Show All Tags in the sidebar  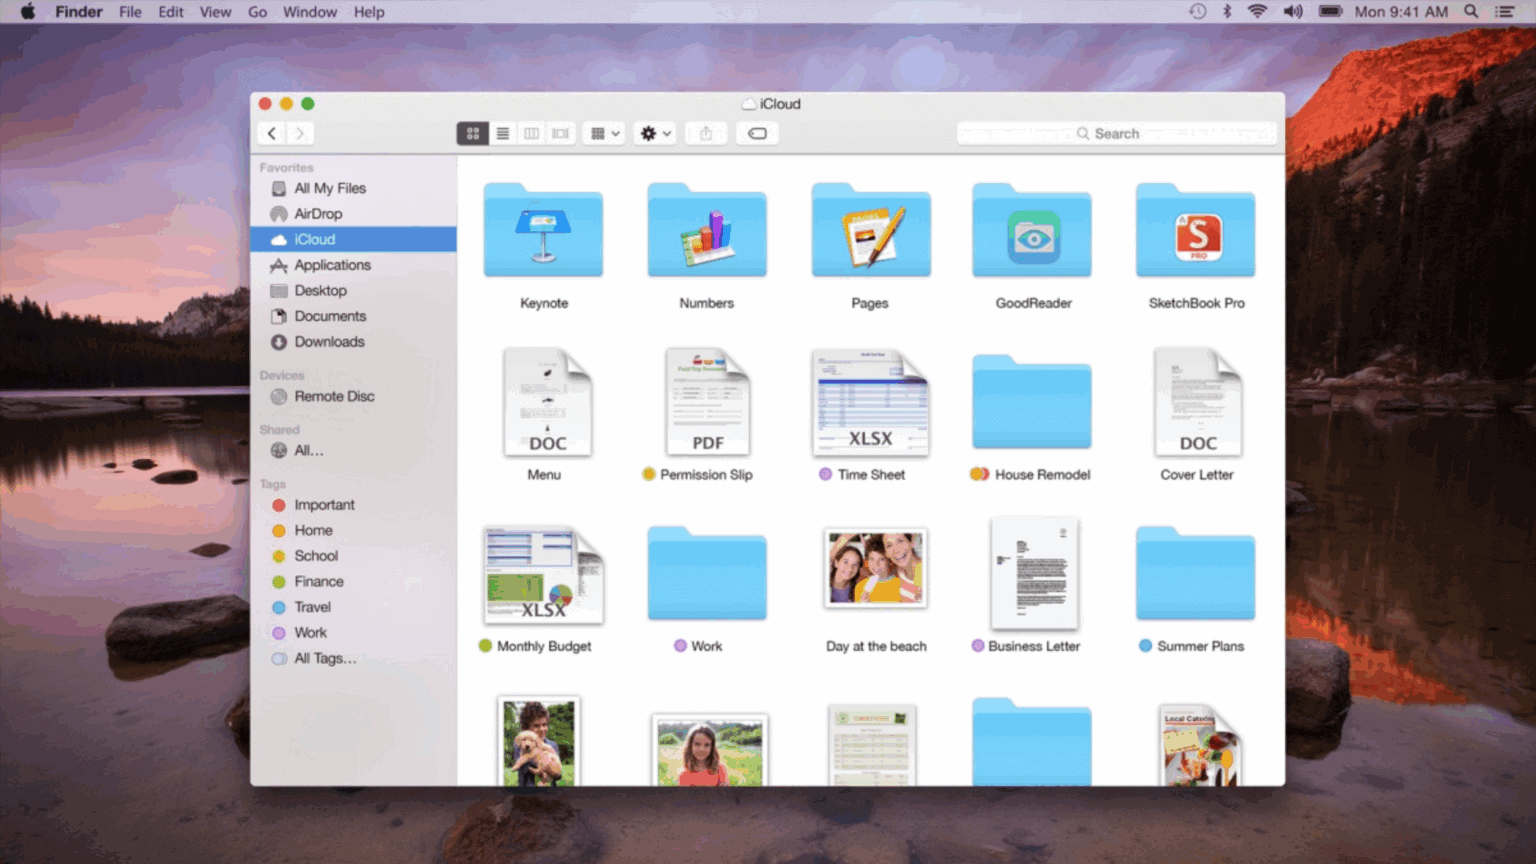click(322, 658)
